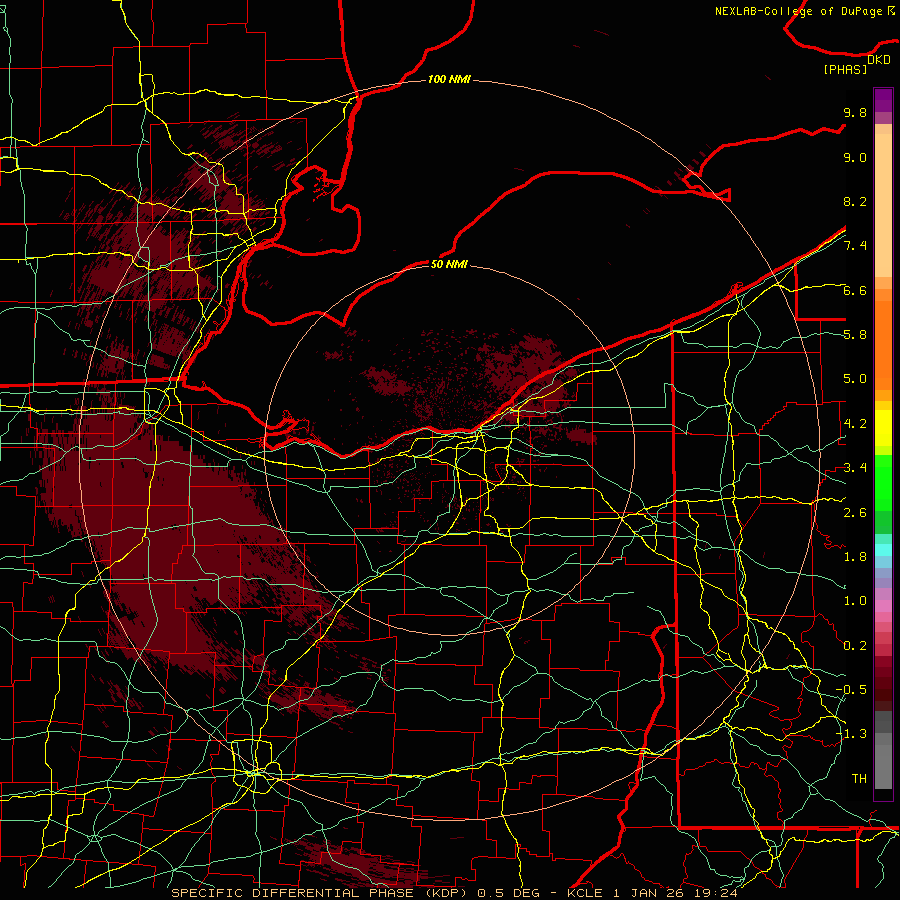Click the 9.0 scale value

pos(855,157)
